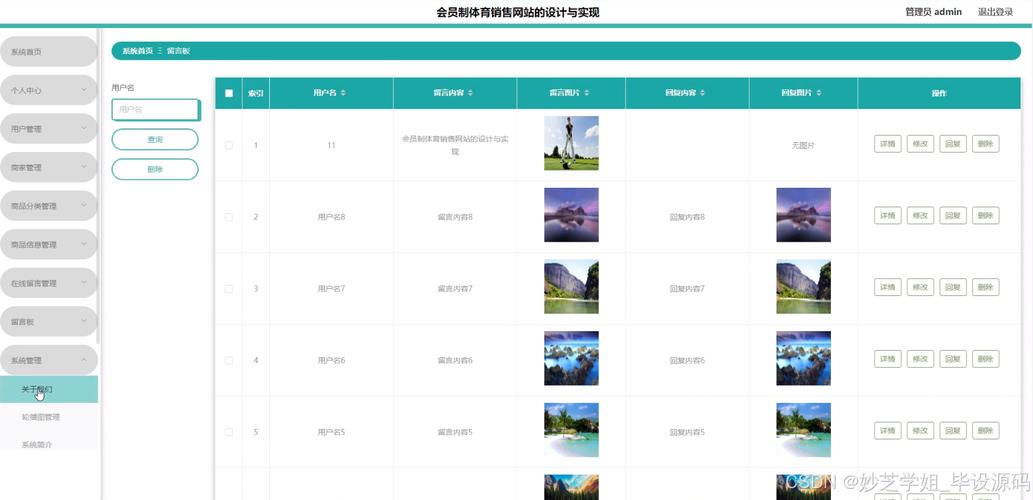Screen dimensions: 1033x500
Task: Click 回复 for 用户名6 row
Action: pyautogui.click(x=953, y=359)
